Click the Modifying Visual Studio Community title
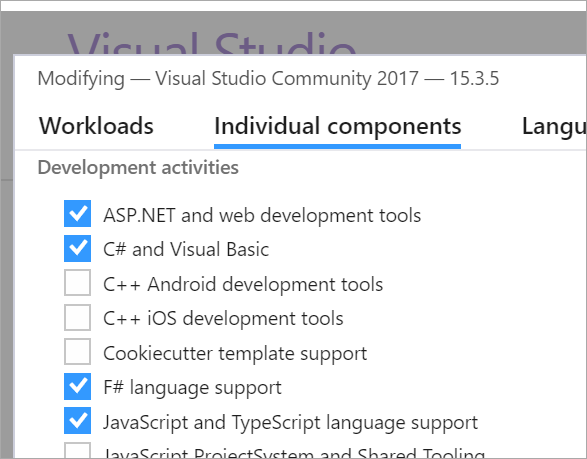The image size is (587, 459). coord(268,79)
